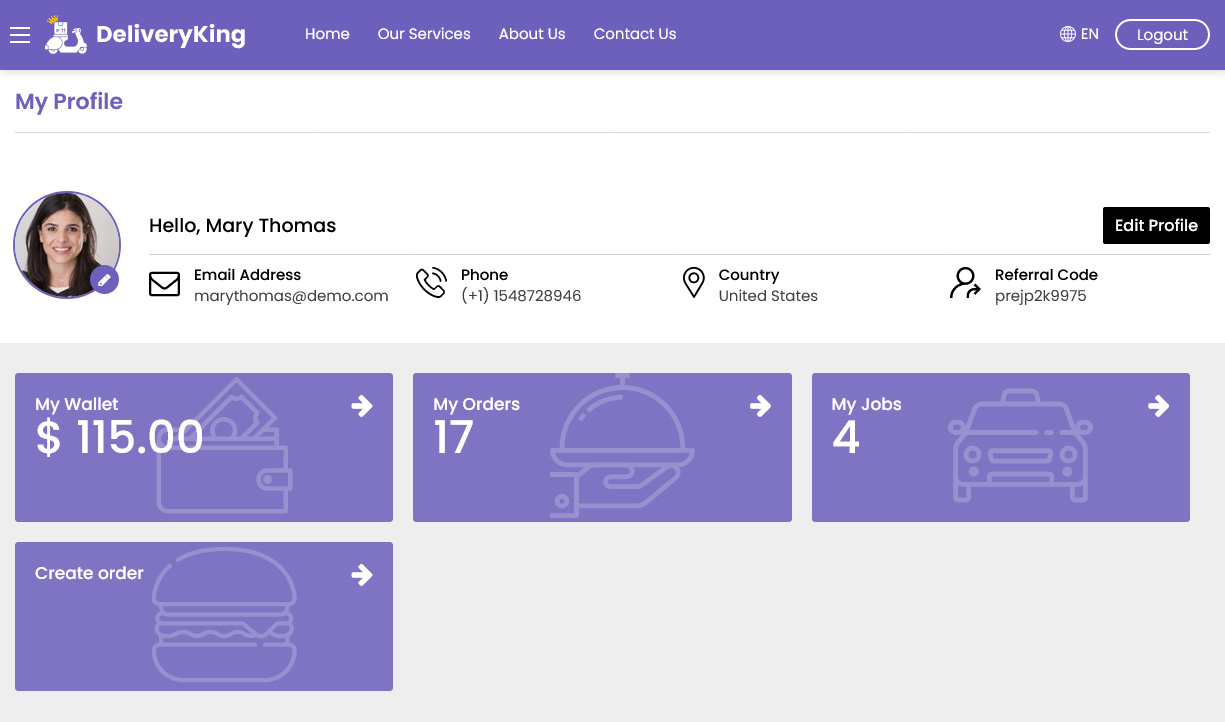This screenshot has width=1225, height=722.
Task: Click the serving cloche illustration
Action: click(622, 446)
